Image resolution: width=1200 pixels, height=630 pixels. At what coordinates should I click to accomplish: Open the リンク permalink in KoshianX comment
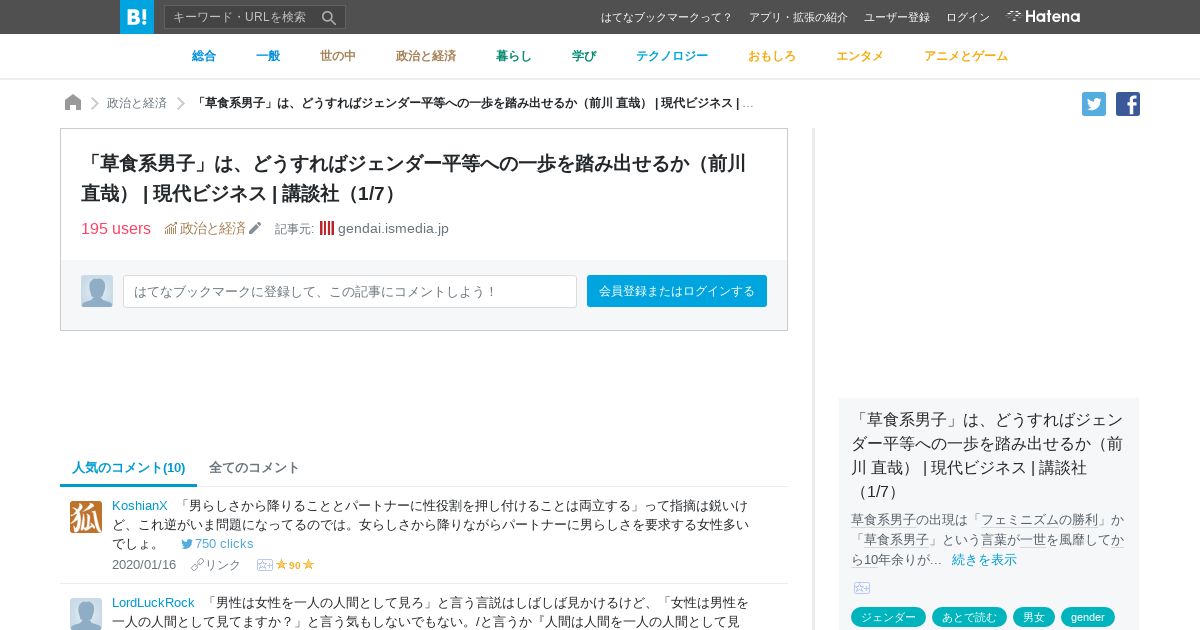pyautogui.click(x=223, y=565)
